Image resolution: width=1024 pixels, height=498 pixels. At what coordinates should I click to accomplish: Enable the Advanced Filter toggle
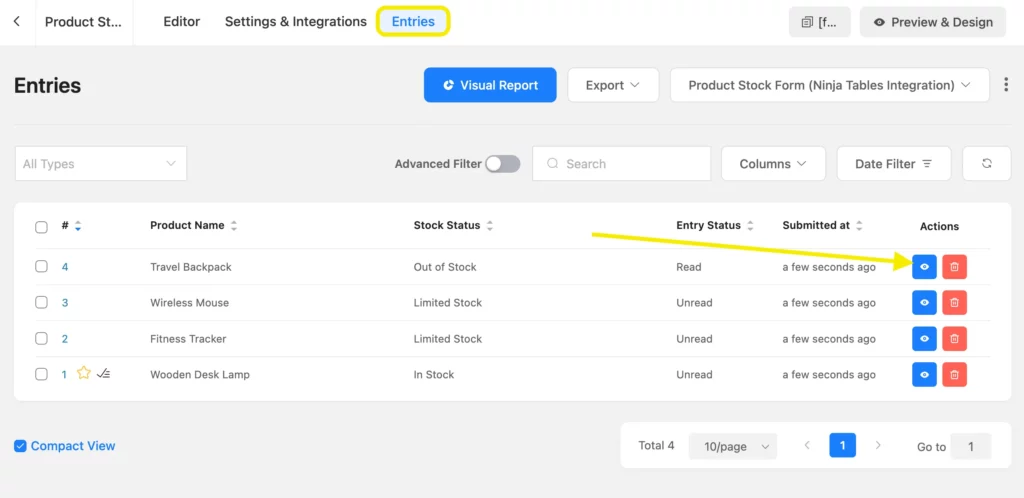502,164
